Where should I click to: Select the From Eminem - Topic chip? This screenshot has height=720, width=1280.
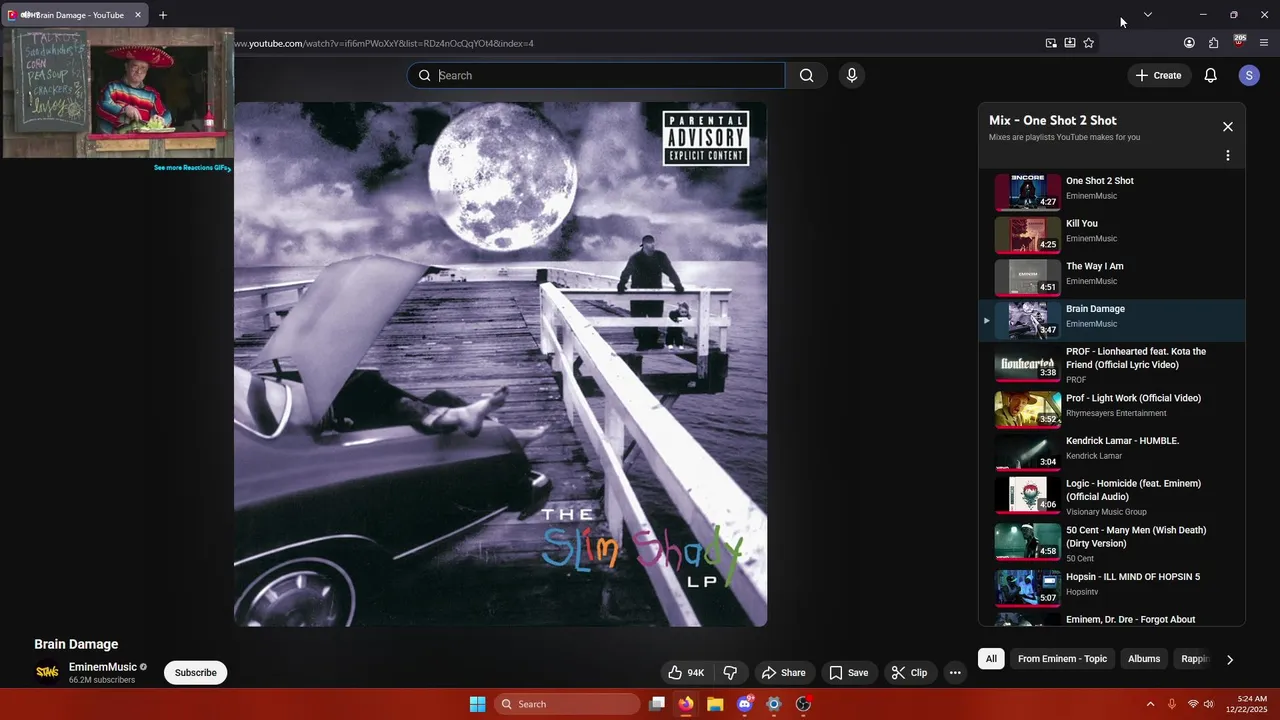pos(1062,659)
